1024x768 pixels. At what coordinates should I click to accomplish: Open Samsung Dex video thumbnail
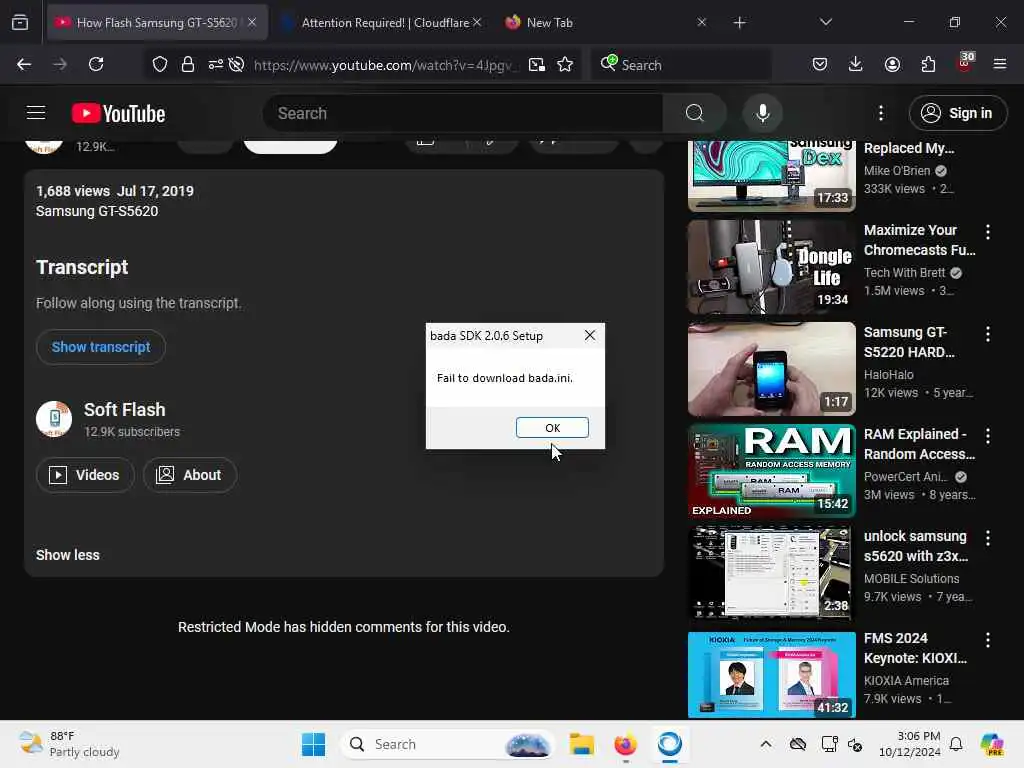[x=771, y=176]
